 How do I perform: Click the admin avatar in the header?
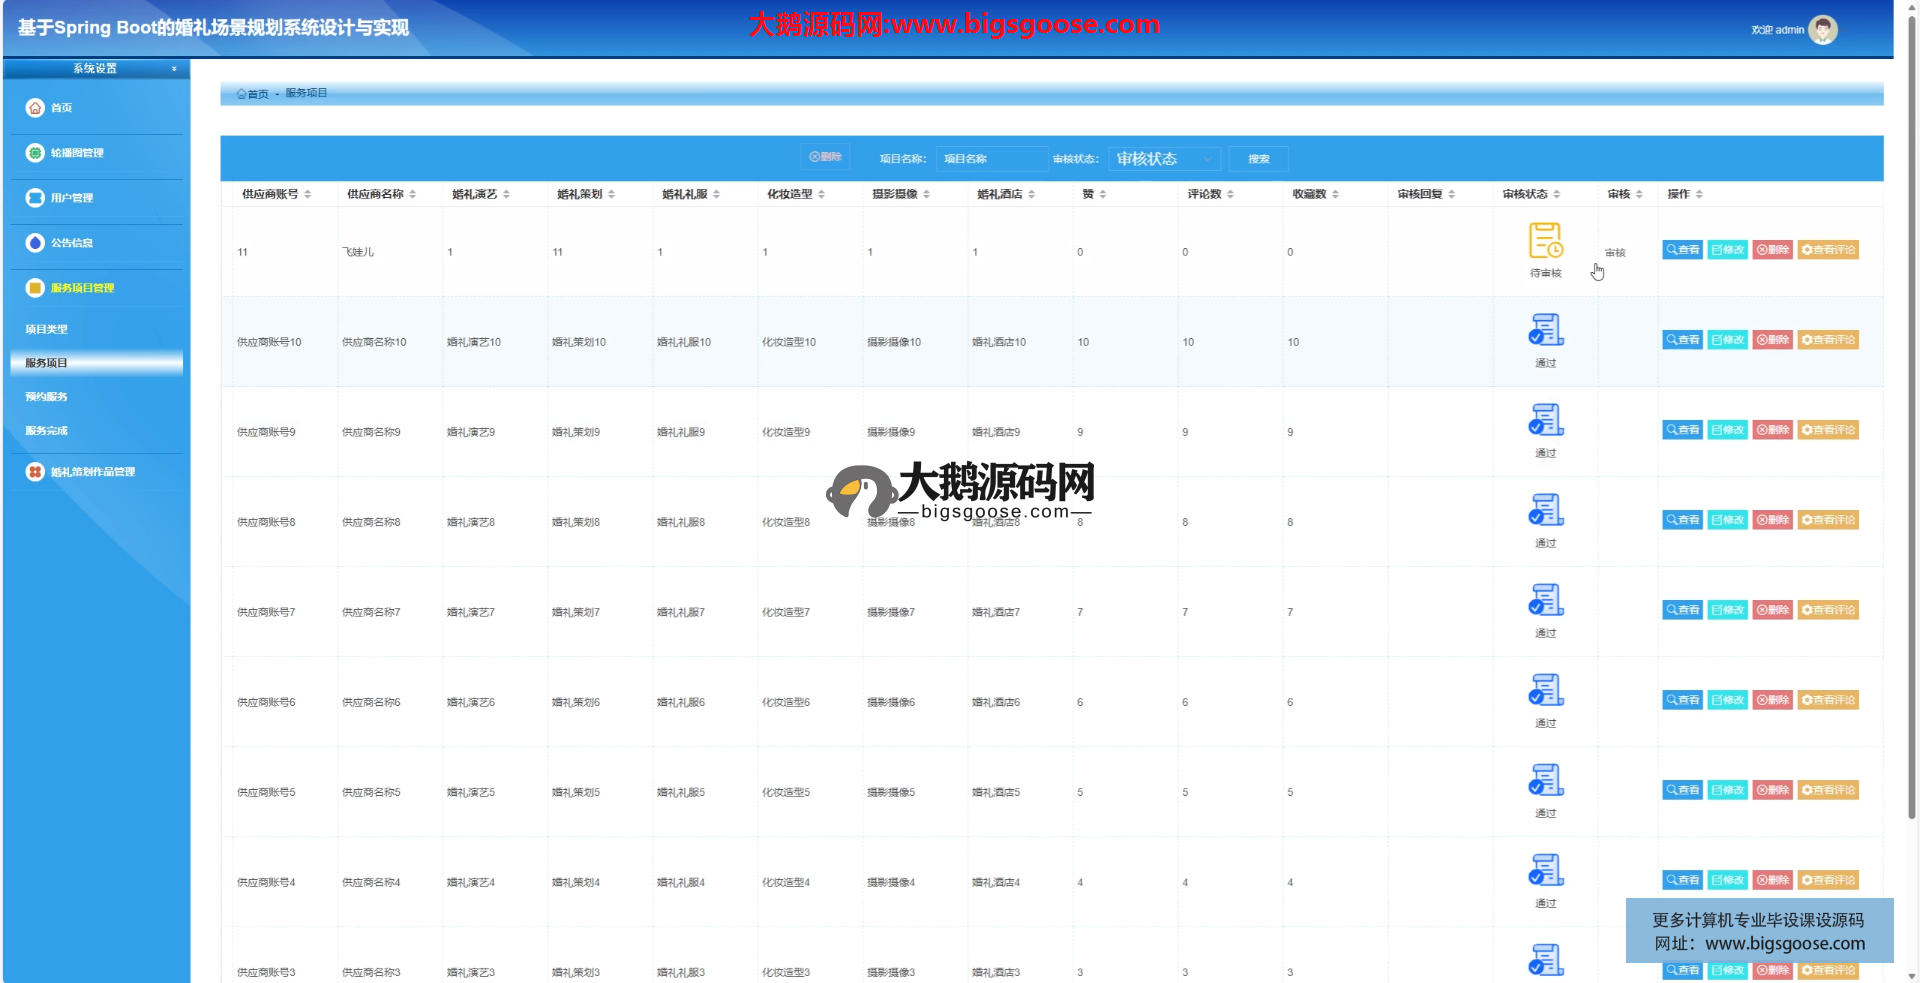click(1823, 30)
